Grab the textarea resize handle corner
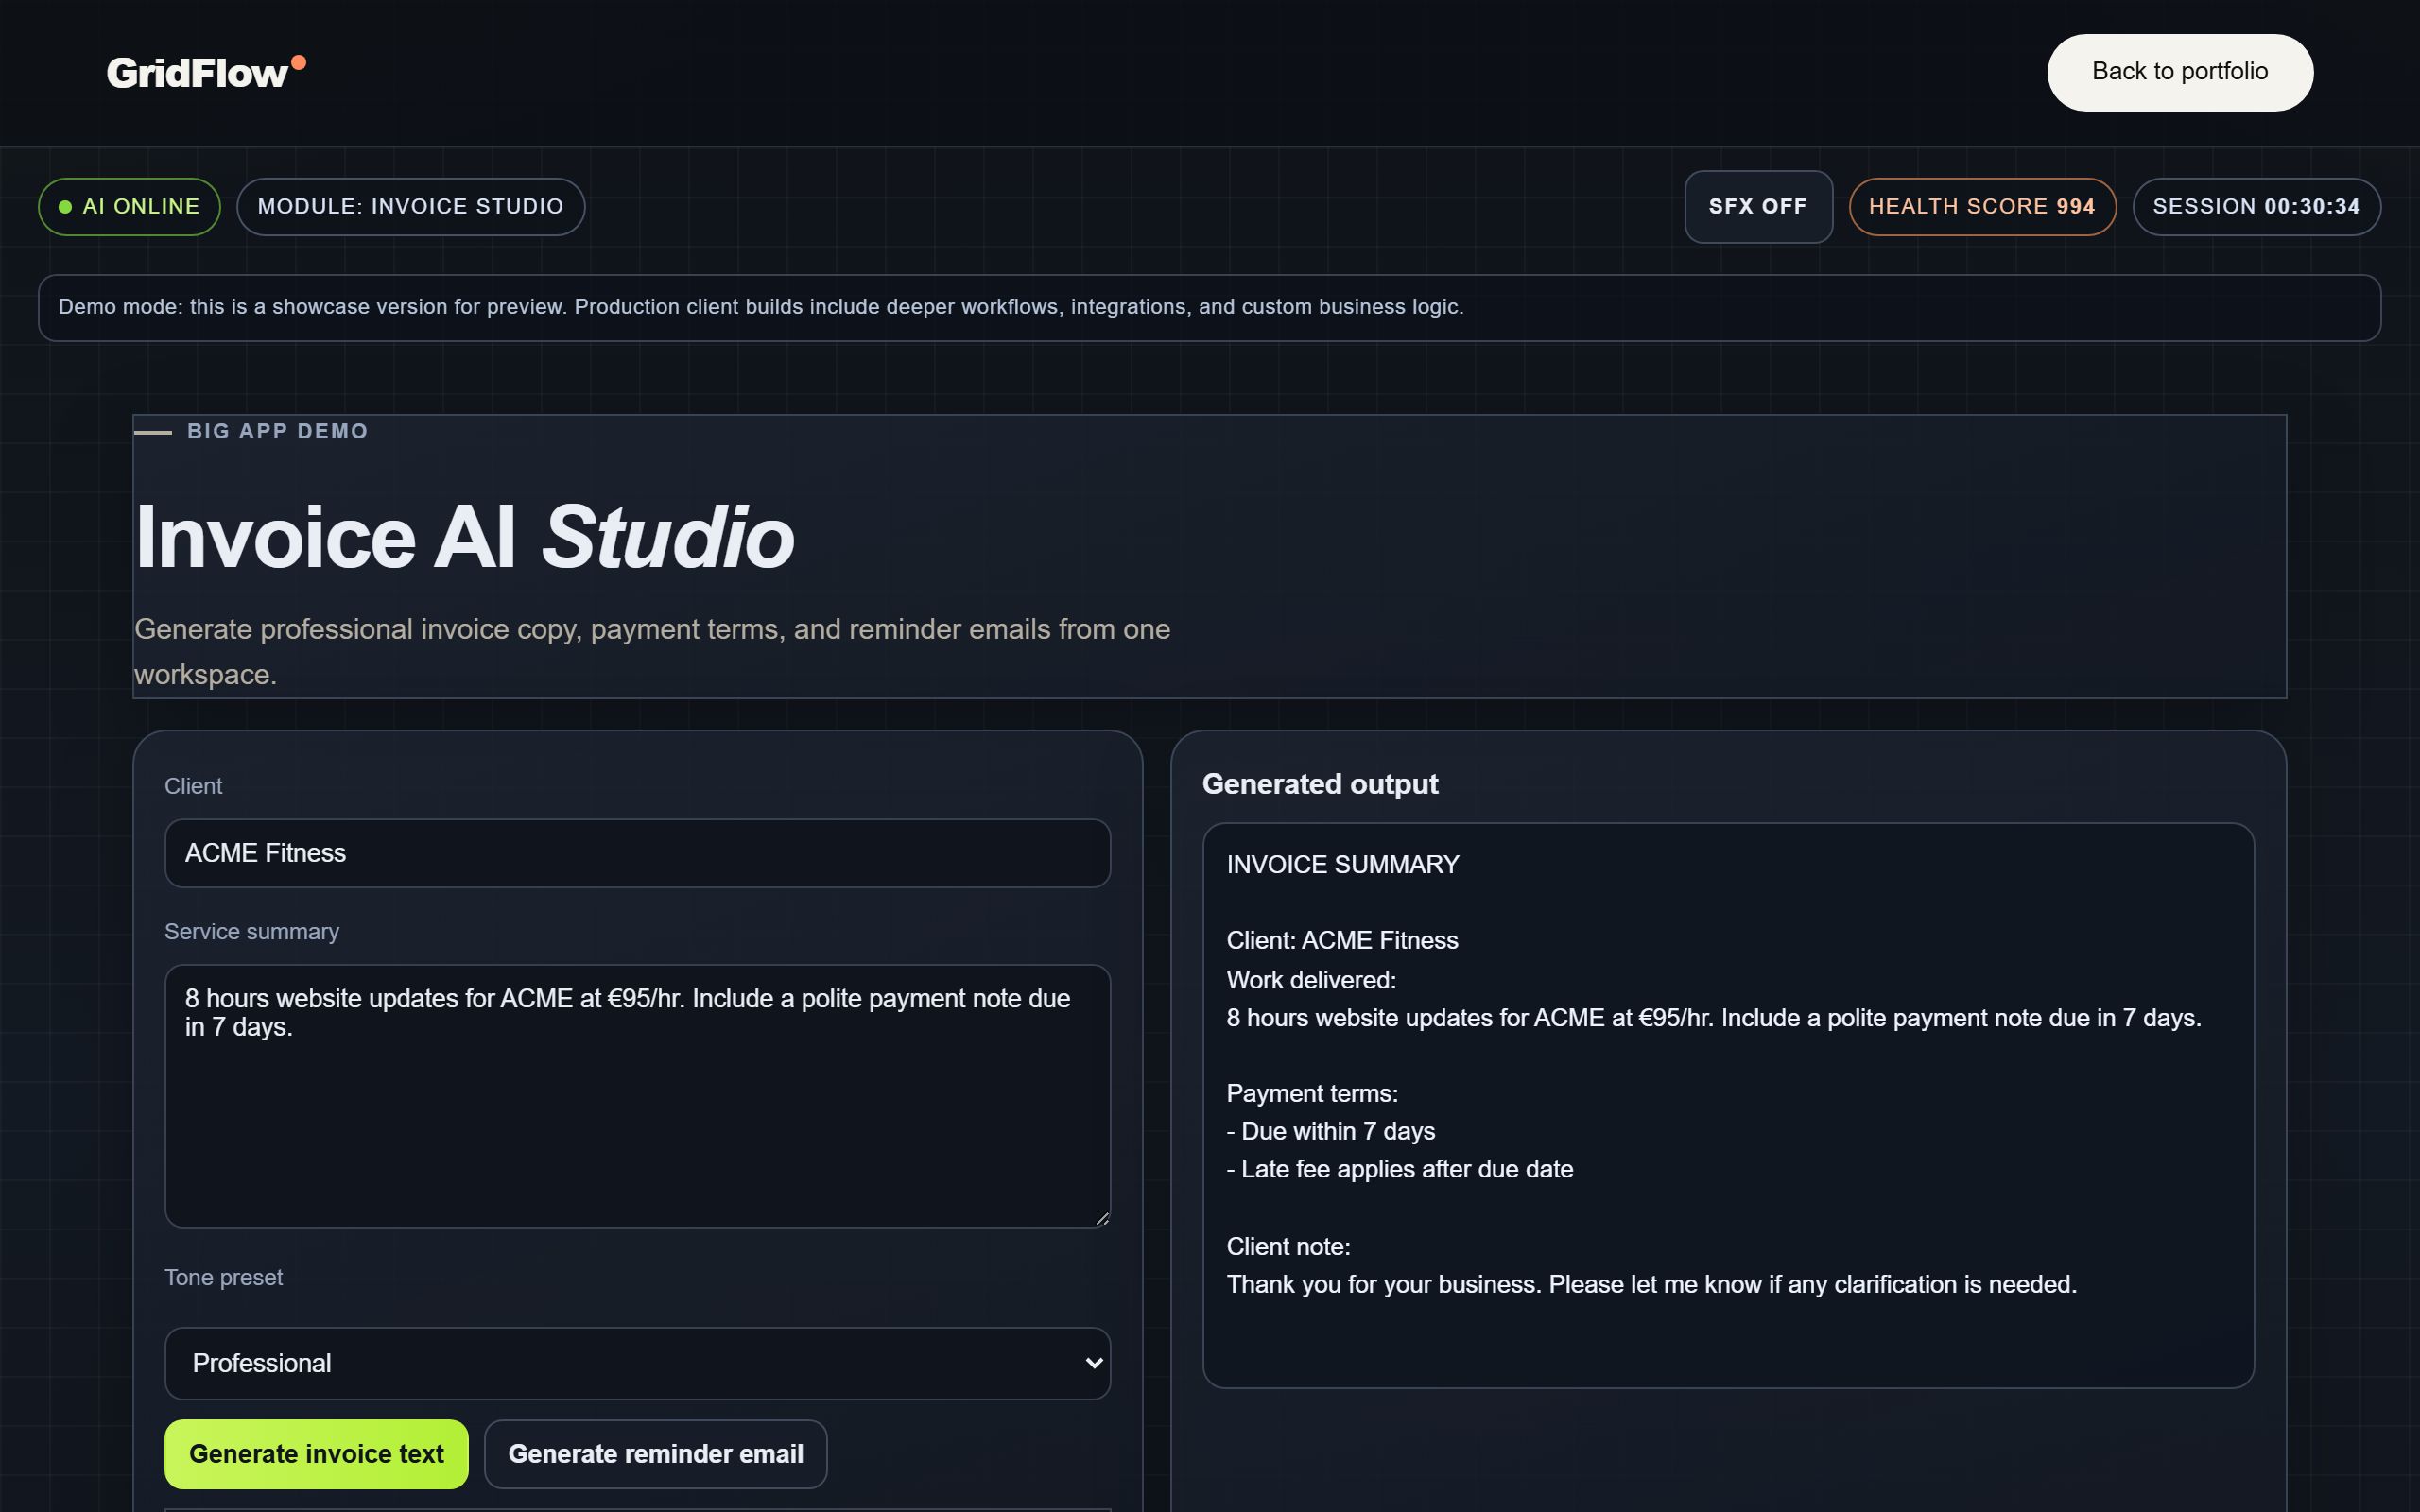The width and height of the screenshot is (2420, 1512). pos(1102,1218)
